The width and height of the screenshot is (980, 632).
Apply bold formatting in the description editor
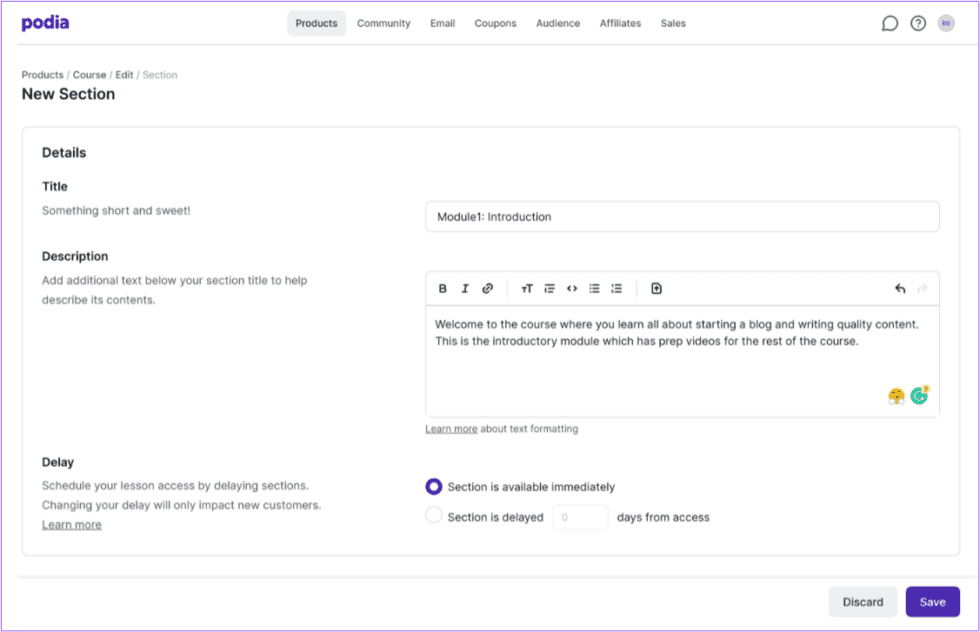(x=442, y=288)
